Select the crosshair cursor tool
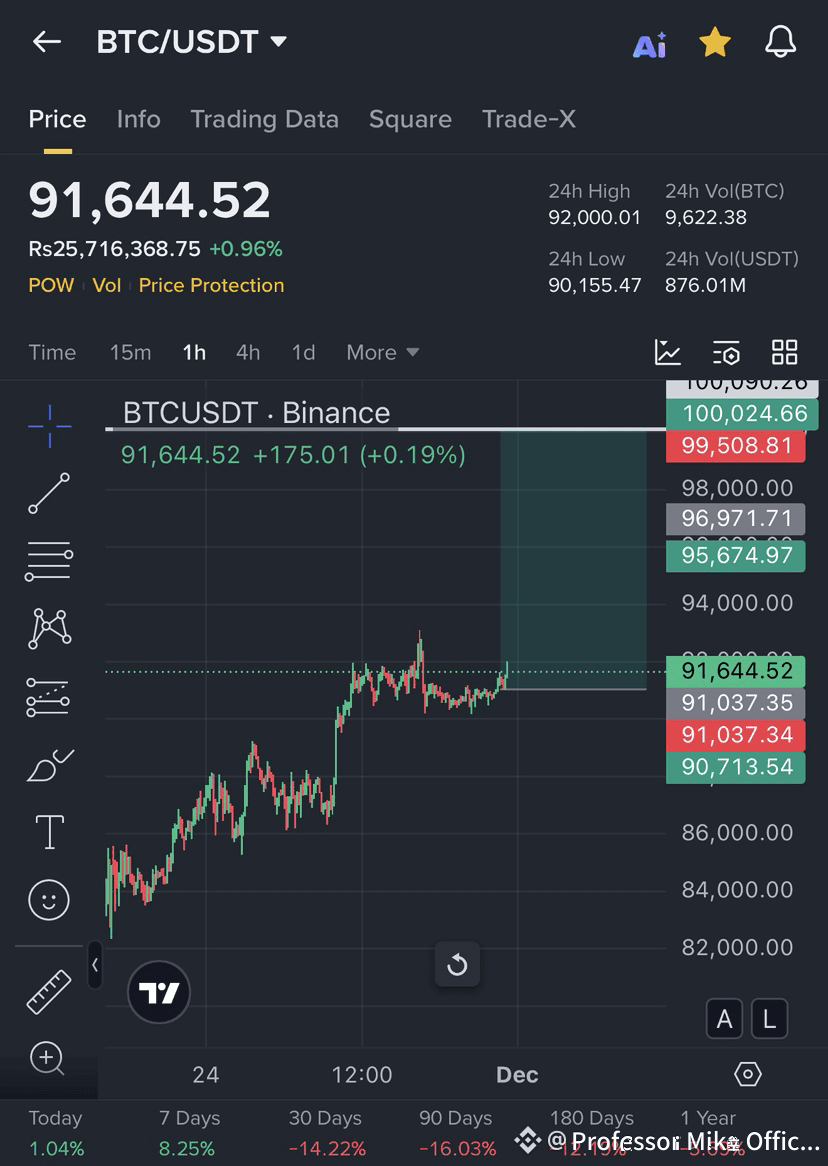 pyautogui.click(x=50, y=426)
